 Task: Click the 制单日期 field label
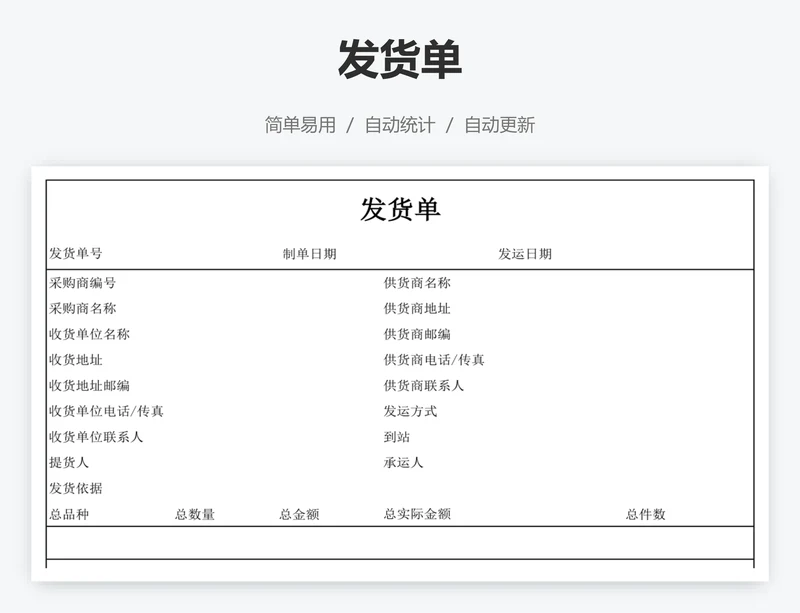309,254
